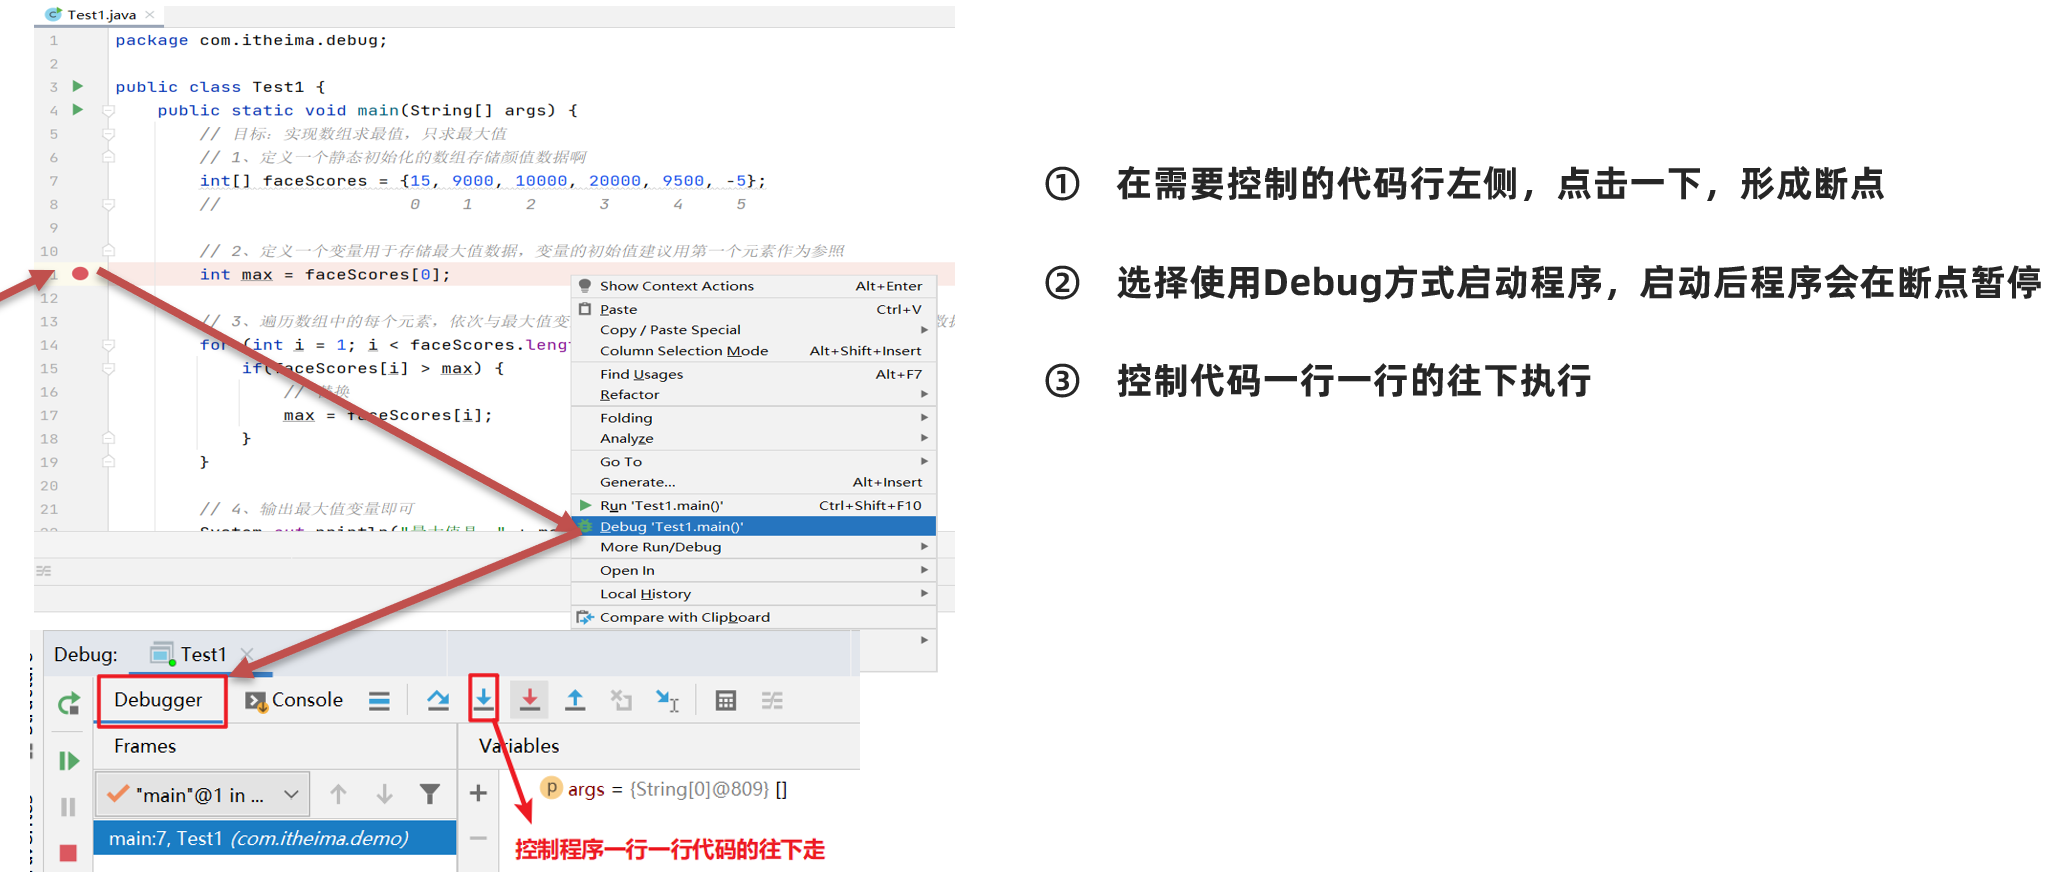2061x872 pixels.
Task: Click the Step Out up-arrow icon
Action: point(575,700)
